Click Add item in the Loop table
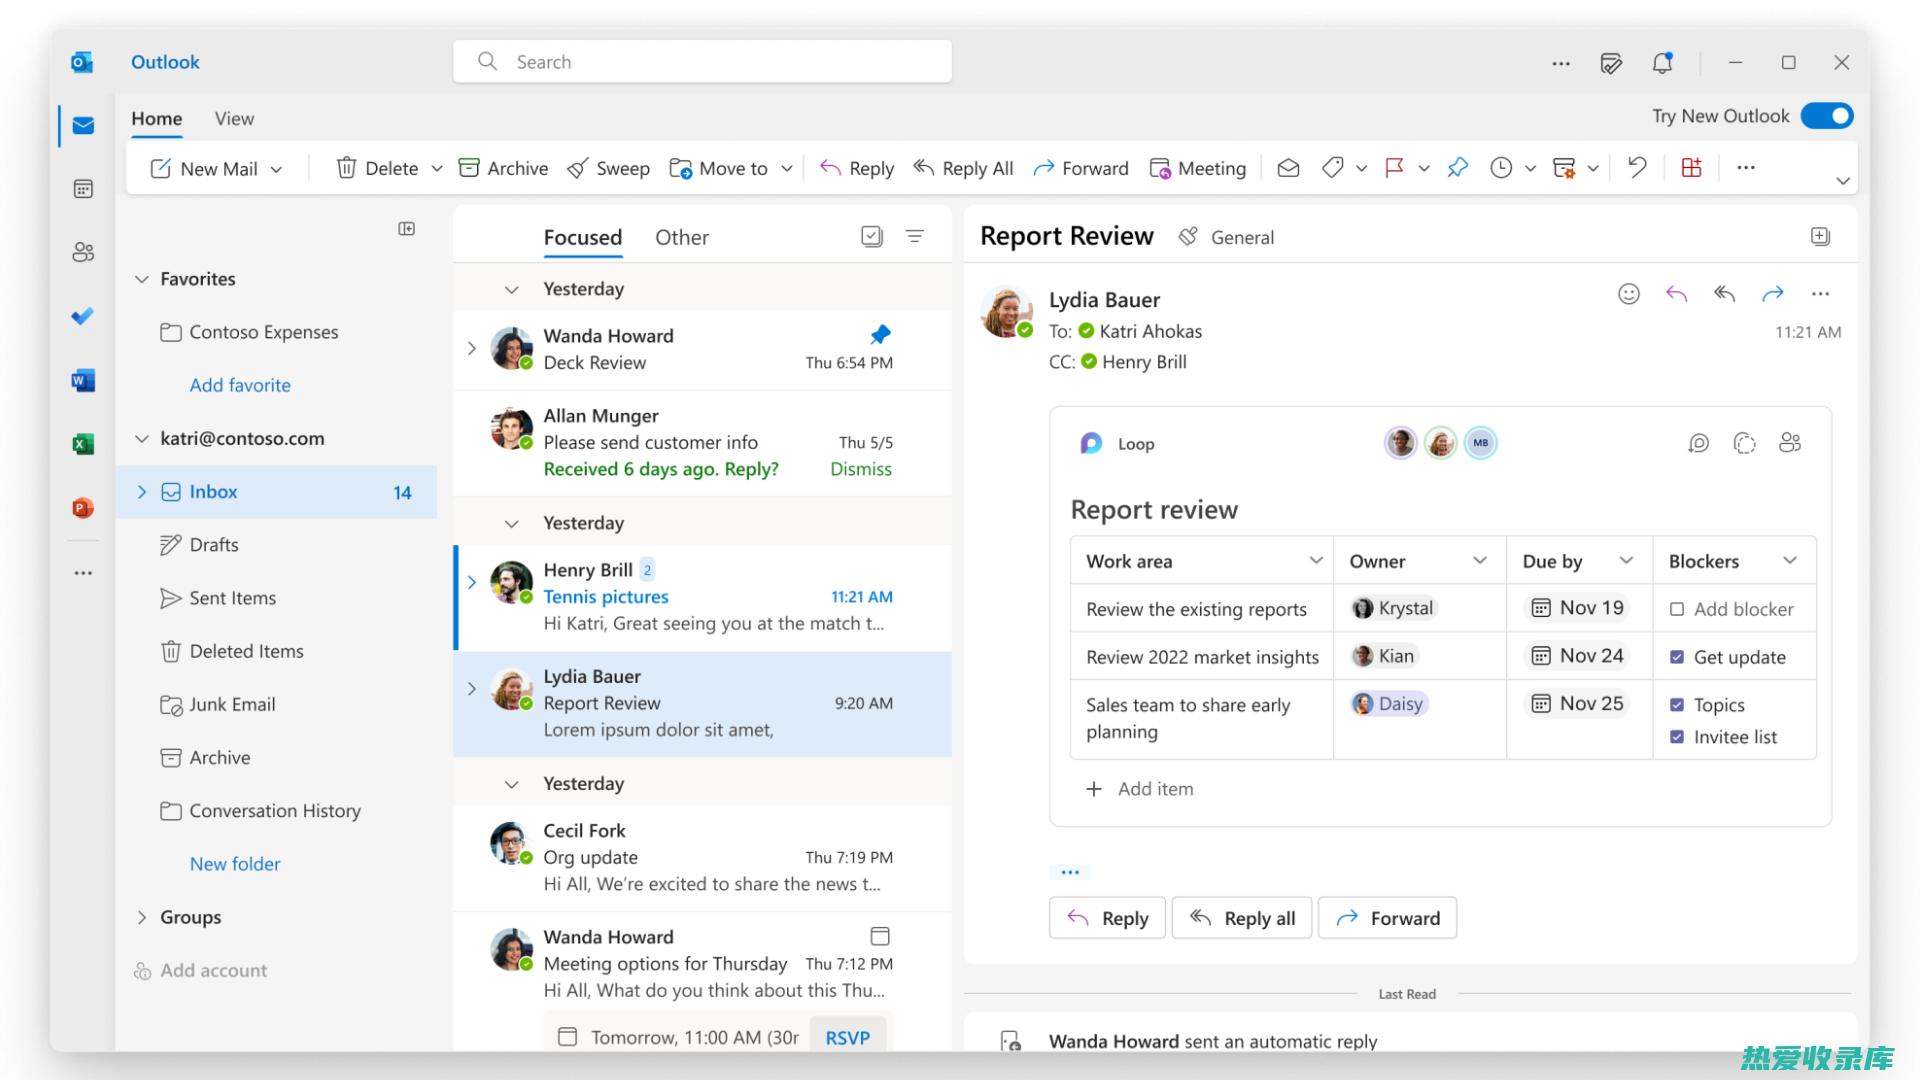This screenshot has height=1080, width=1920. coord(1139,789)
